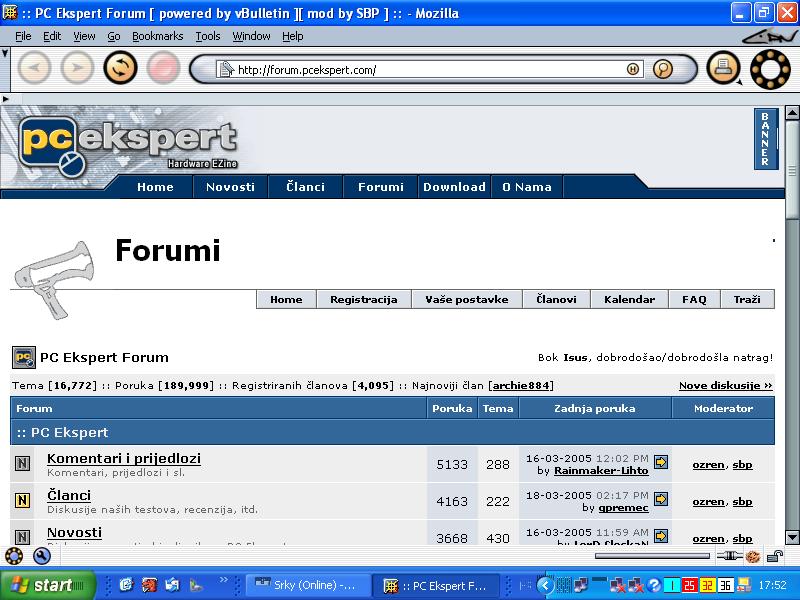The height and width of the screenshot is (600, 800).
Task: Open the URL history dropdown in address bar
Action: (x=633, y=69)
